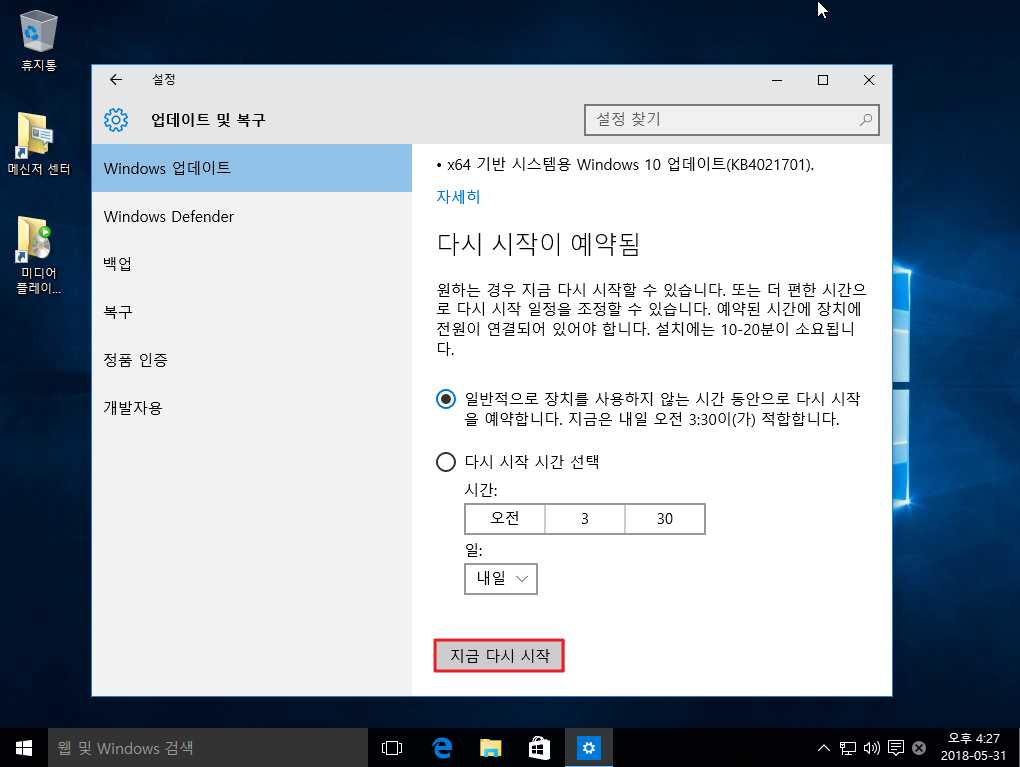Open the Store from taskbar
This screenshot has height=767, width=1020.
tap(539, 747)
